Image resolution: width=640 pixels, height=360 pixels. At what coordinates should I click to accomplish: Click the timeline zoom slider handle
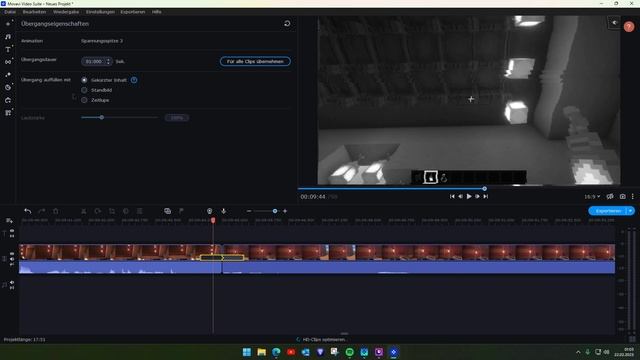pos(275,211)
